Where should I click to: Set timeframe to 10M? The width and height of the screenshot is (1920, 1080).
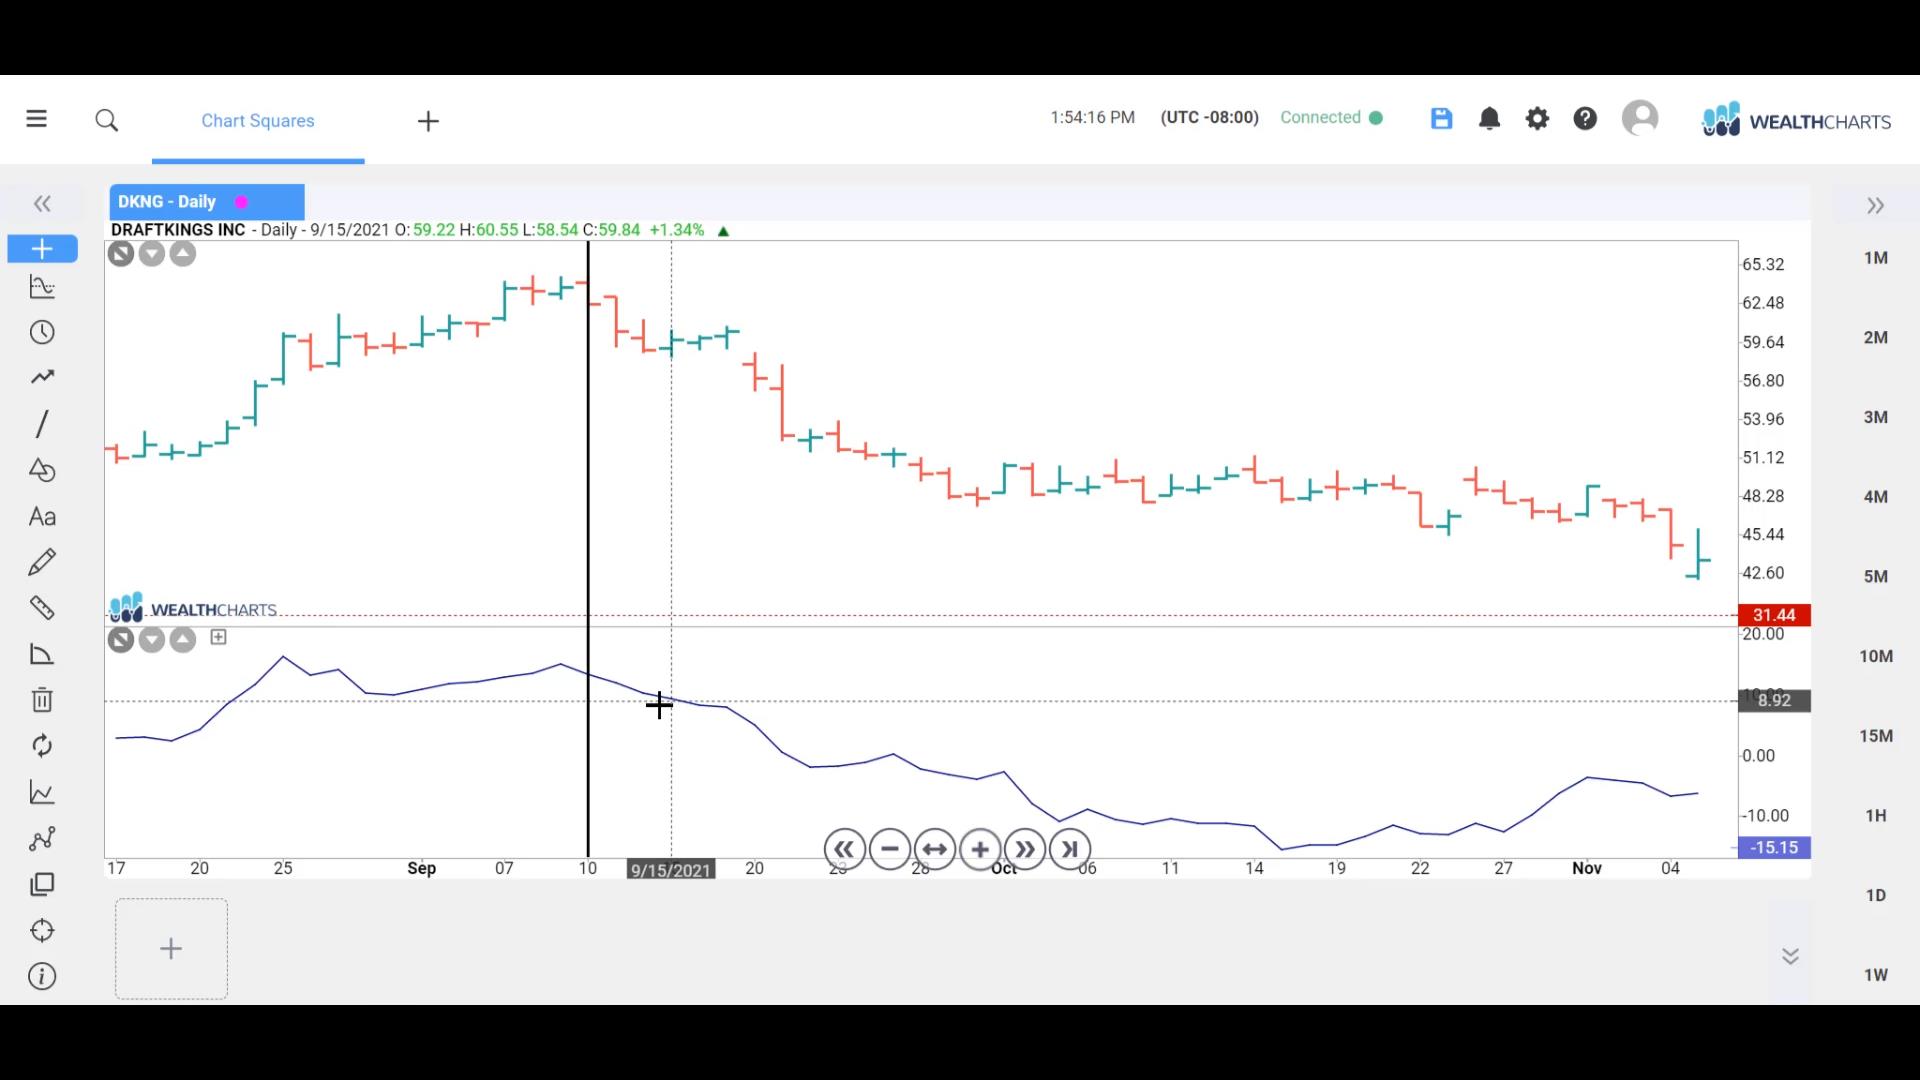coord(1876,657)
